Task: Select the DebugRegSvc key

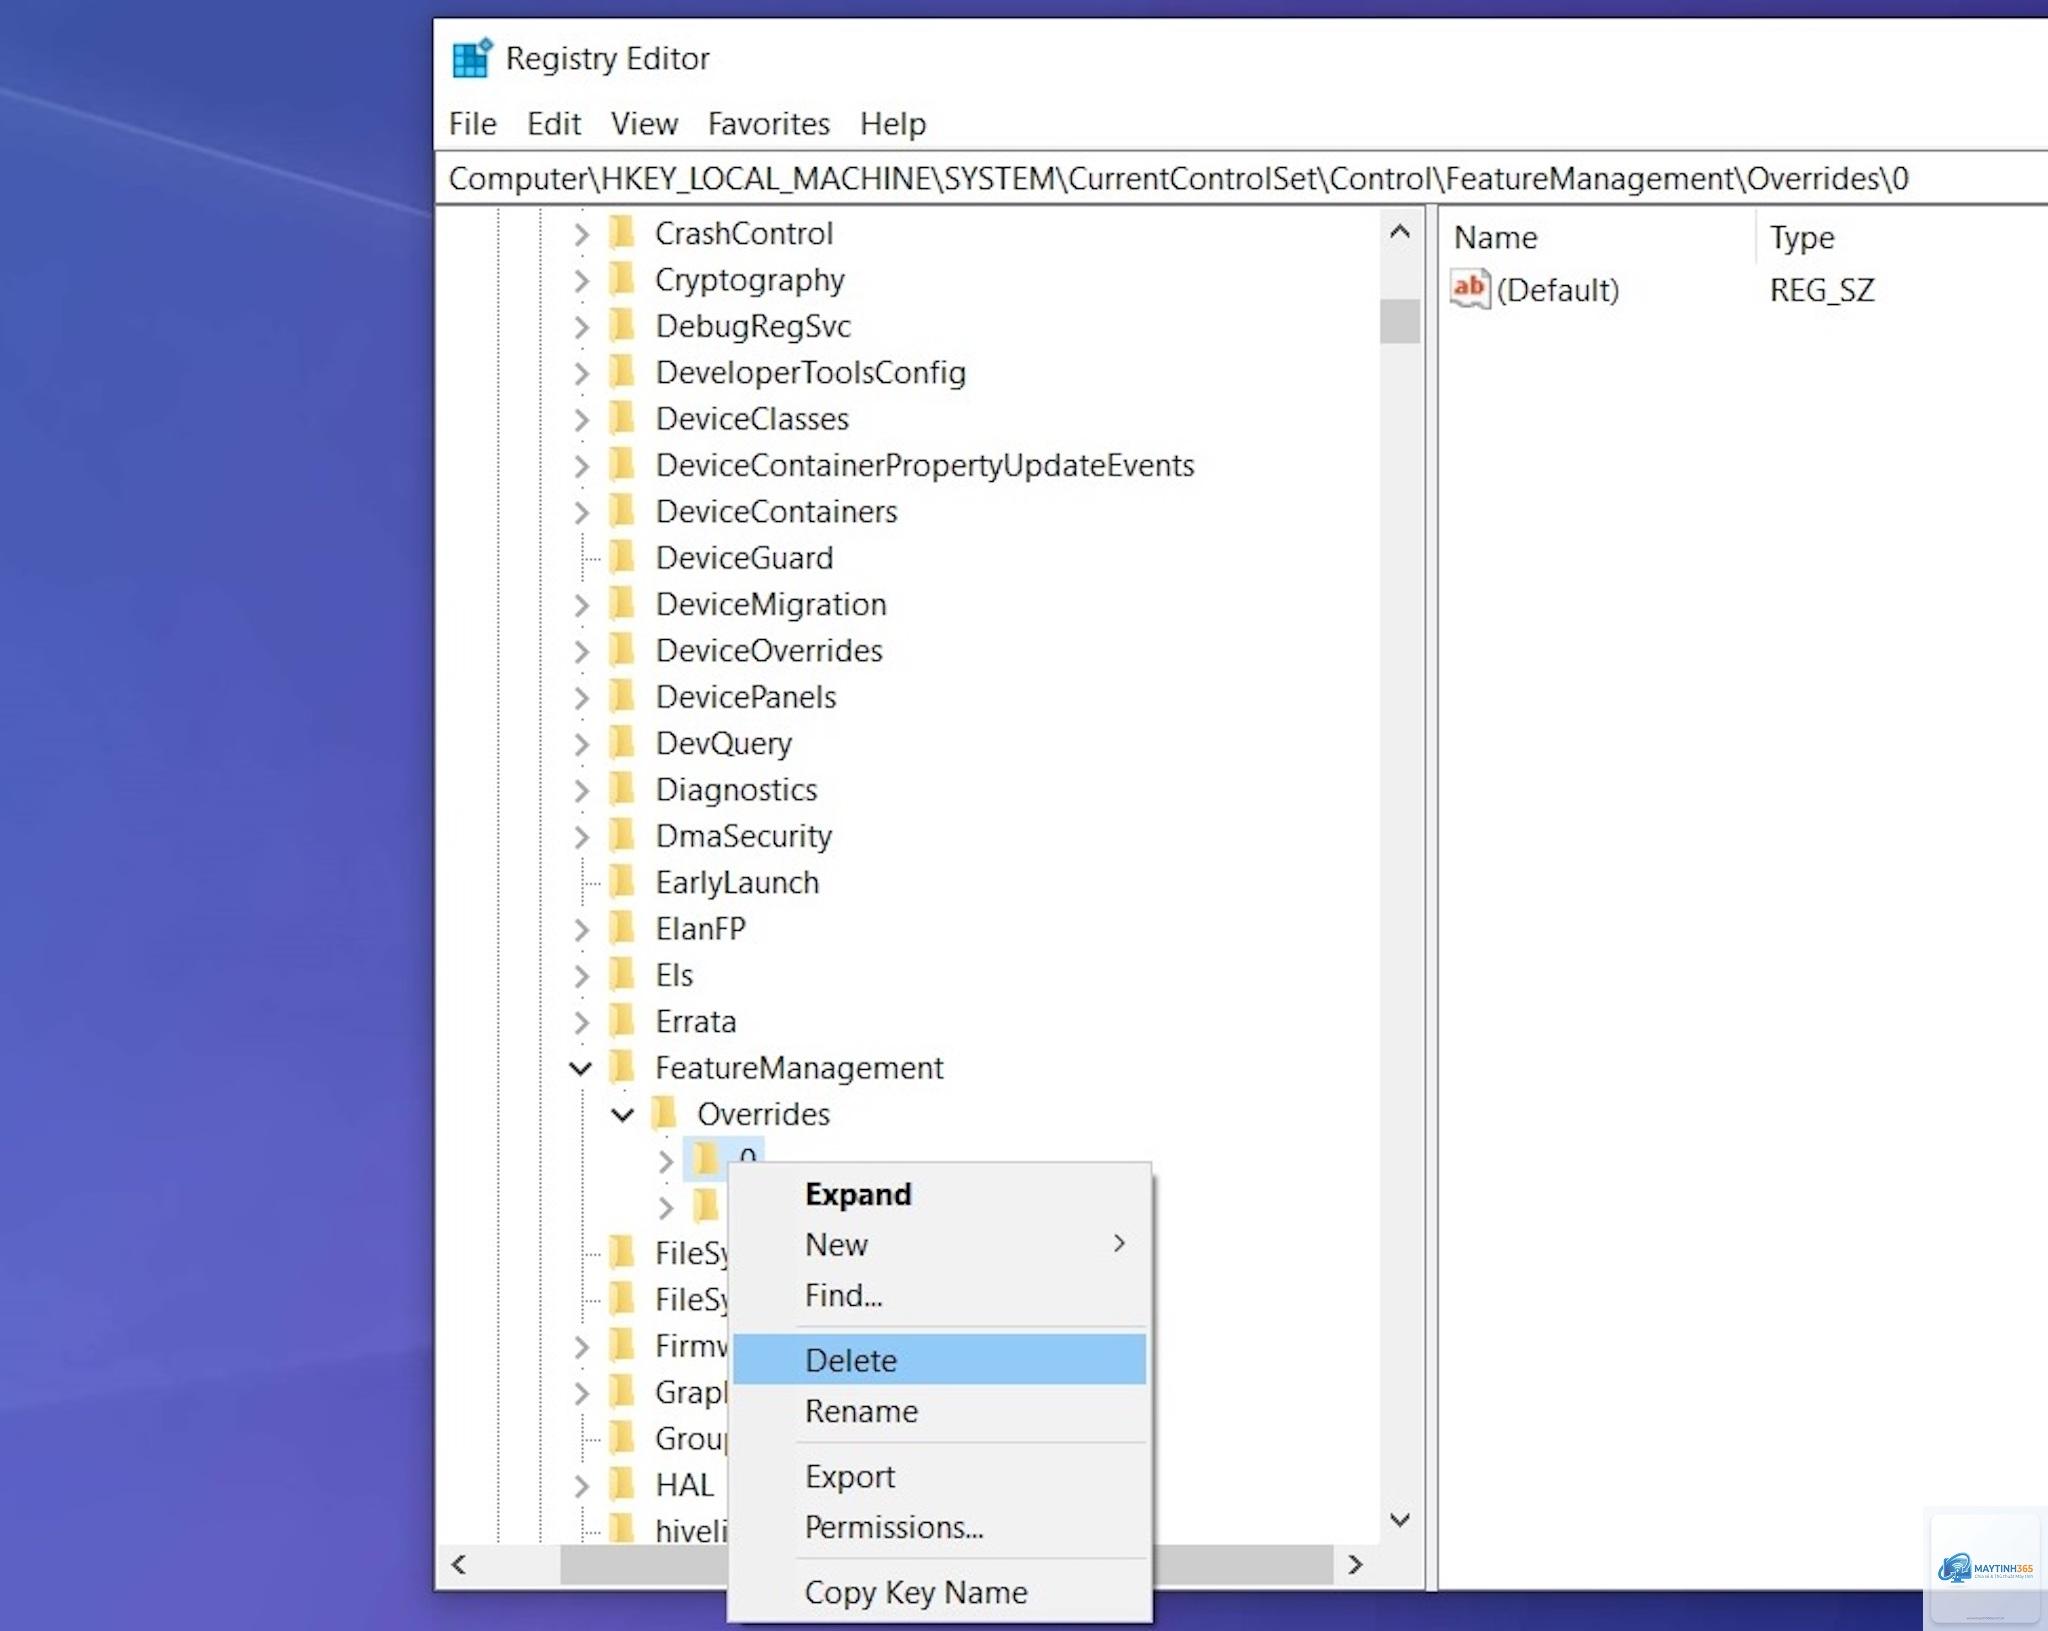Action: (x=753, y=326)
